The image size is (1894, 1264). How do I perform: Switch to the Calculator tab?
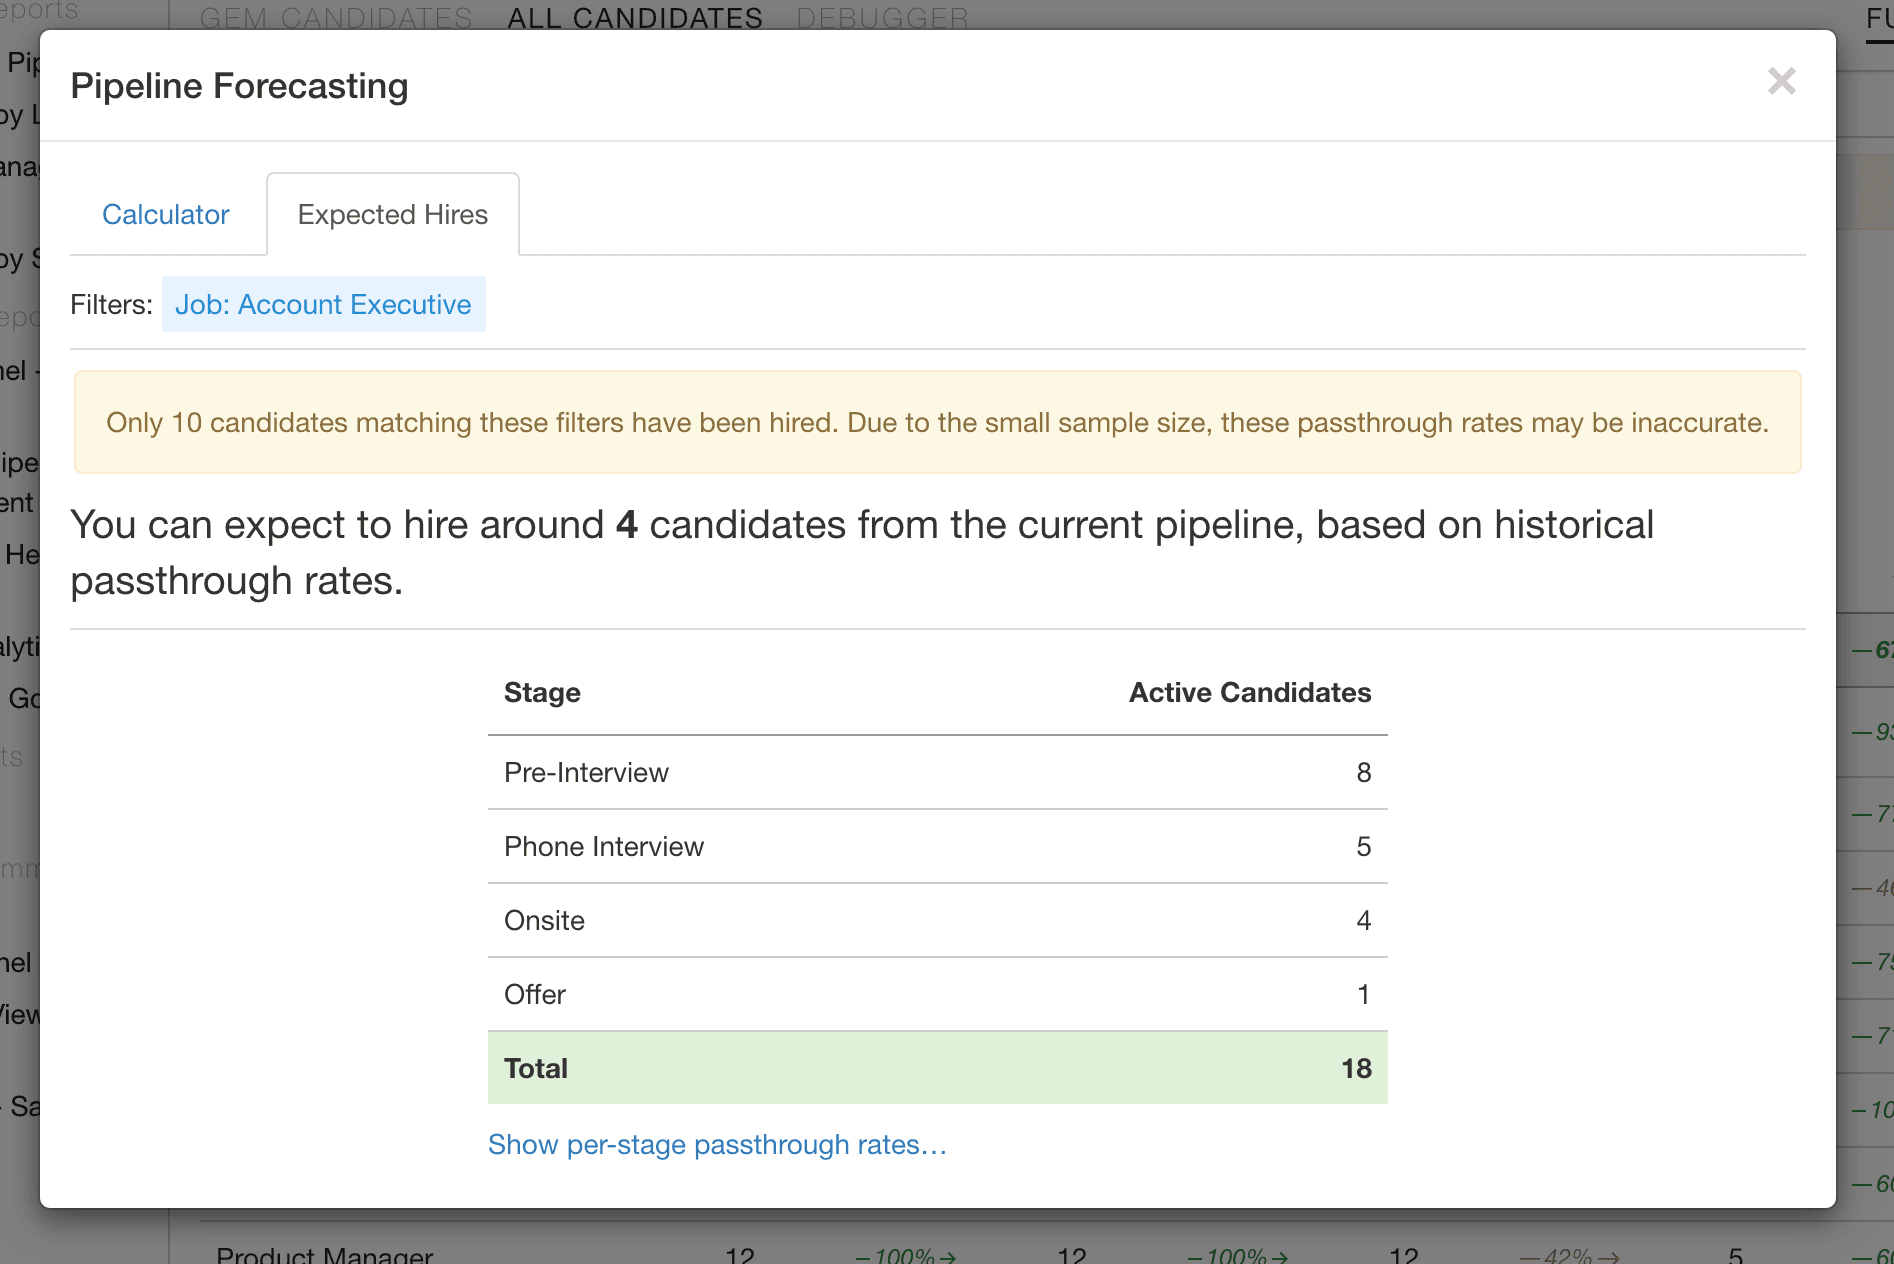click(x=166, y=215)
